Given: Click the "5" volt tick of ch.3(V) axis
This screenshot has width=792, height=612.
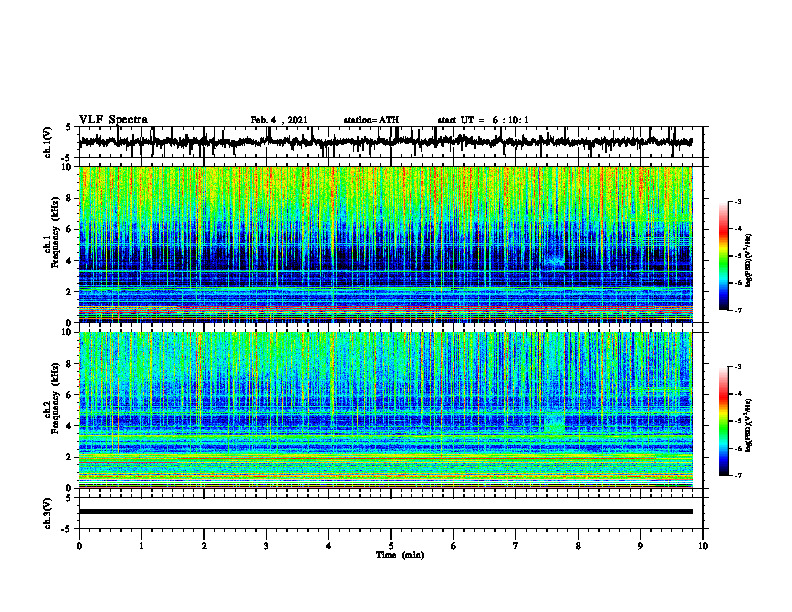Looking at the screenshot, I should [68, 498].
